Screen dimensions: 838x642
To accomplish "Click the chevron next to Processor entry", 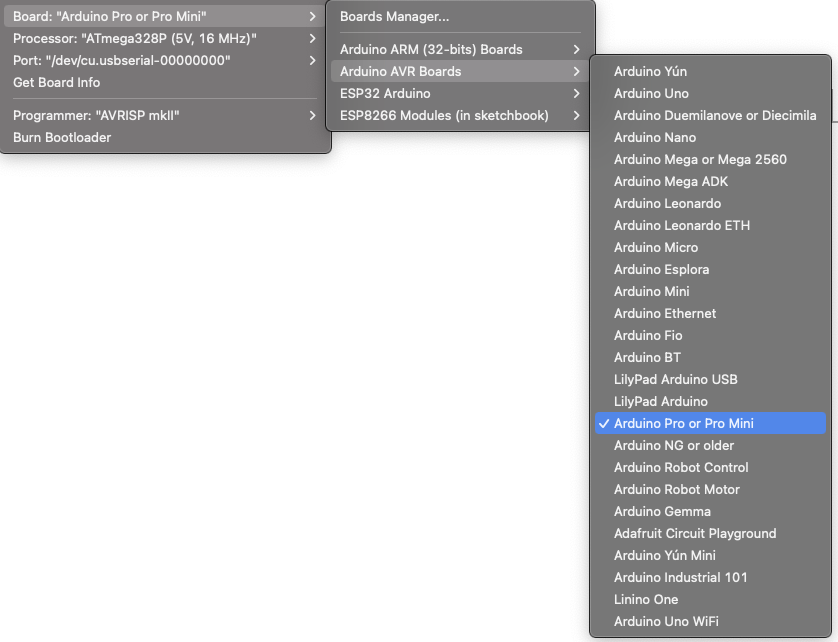I will pos(313,38).
